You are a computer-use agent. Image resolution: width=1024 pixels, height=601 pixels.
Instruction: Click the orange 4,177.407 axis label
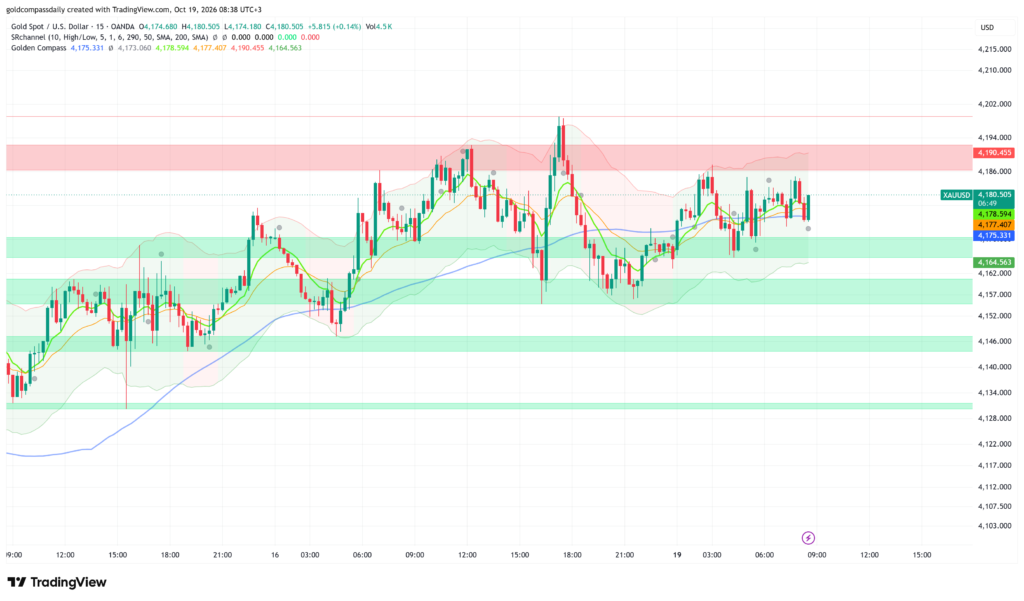994,225
